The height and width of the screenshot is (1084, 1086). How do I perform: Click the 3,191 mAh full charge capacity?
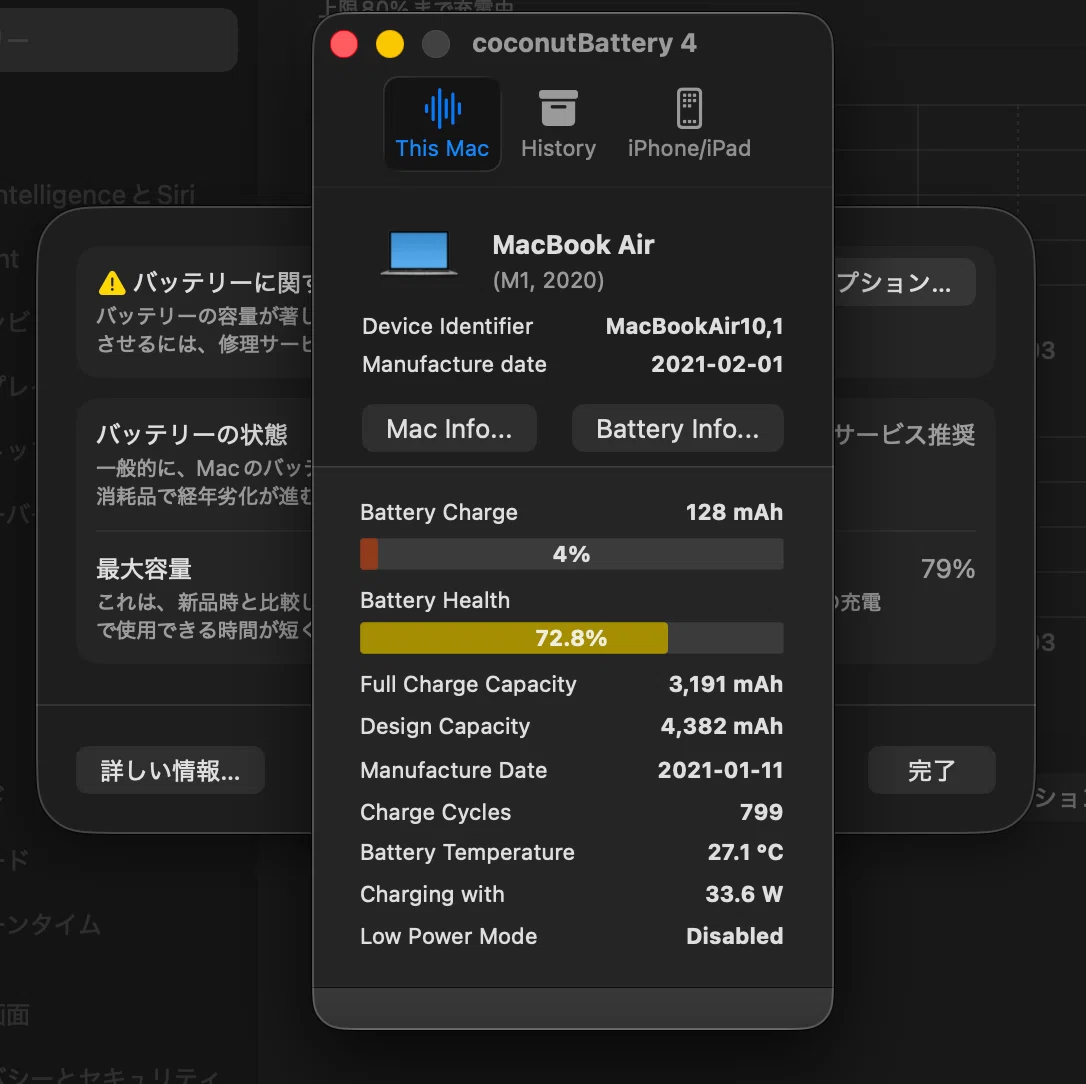click(x=725, y=684)
